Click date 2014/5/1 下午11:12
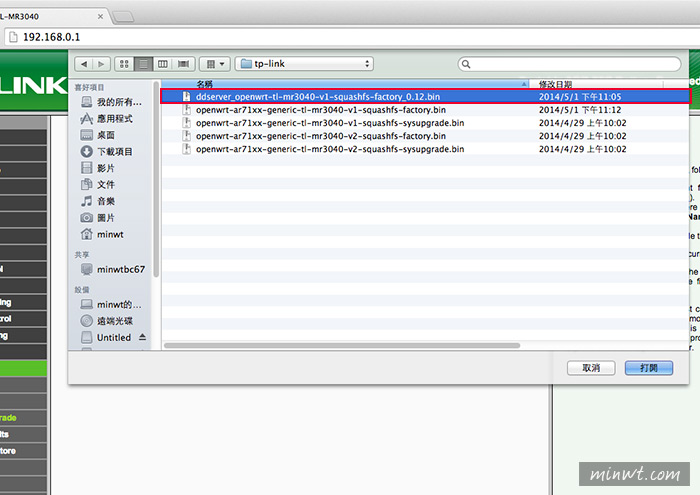Viewport: 700px width, 495px height. [580, 110]
